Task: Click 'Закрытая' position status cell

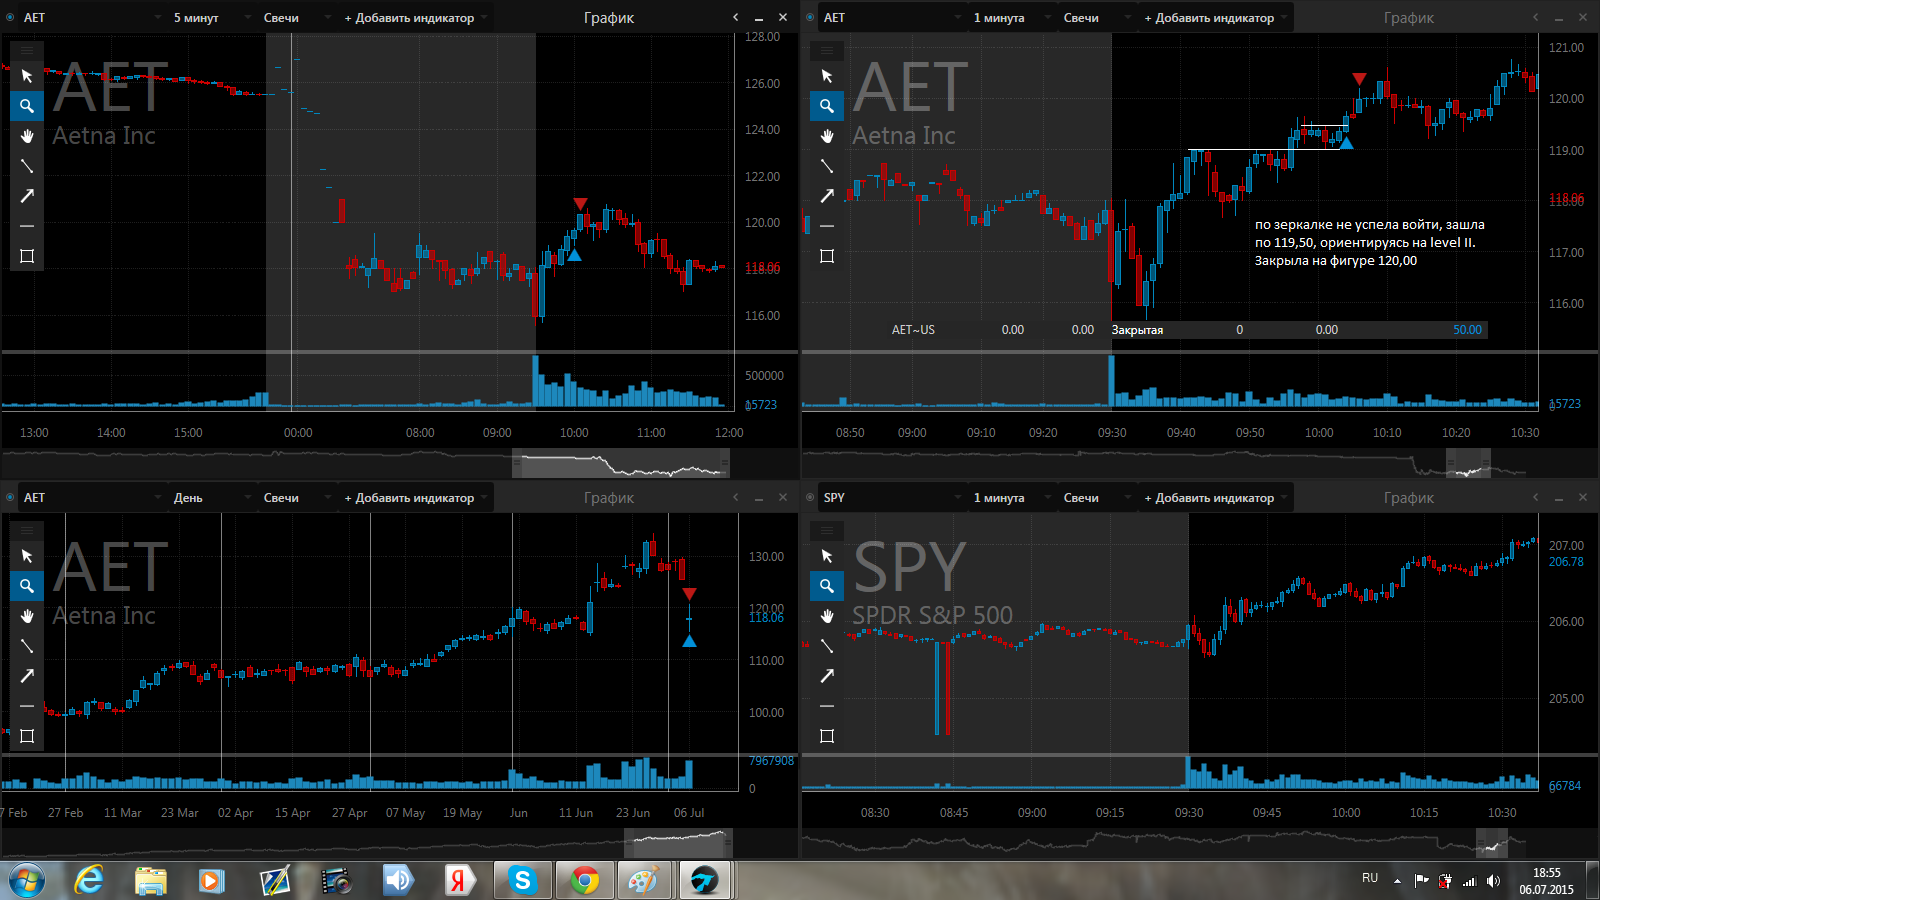Action: (x=1137, y=330)
